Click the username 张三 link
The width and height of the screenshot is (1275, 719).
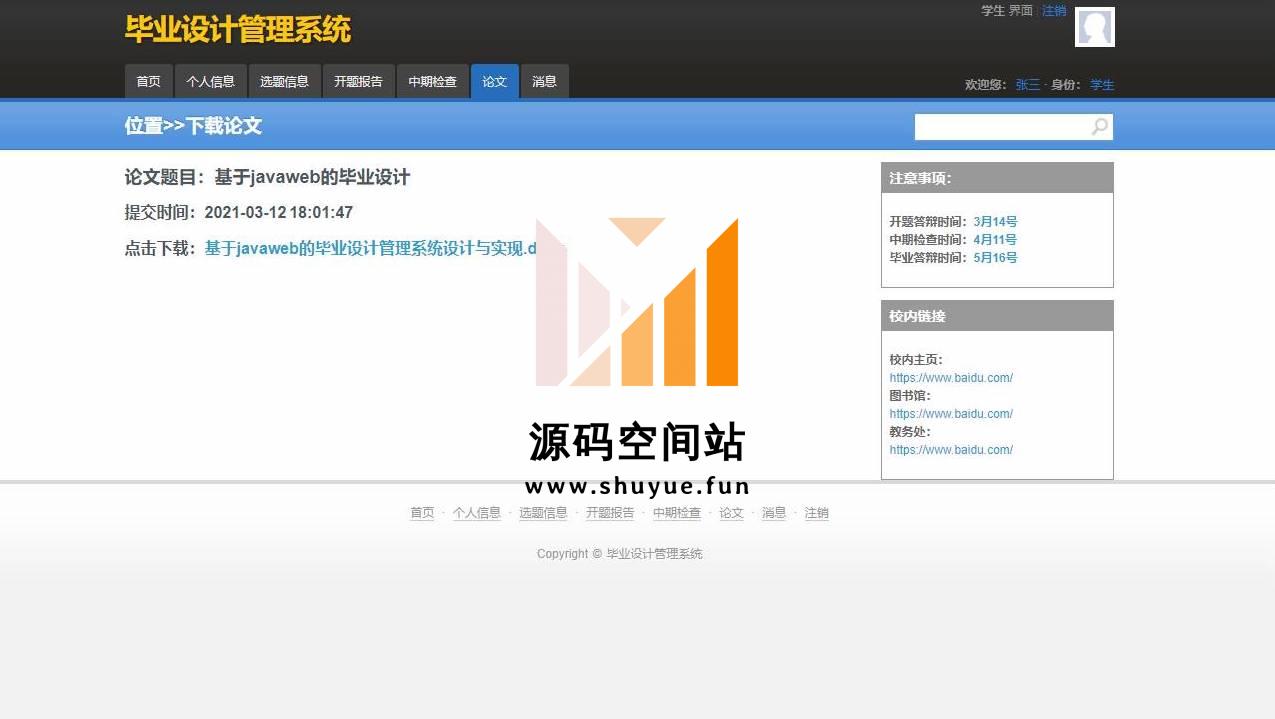tap(1028, 85)
